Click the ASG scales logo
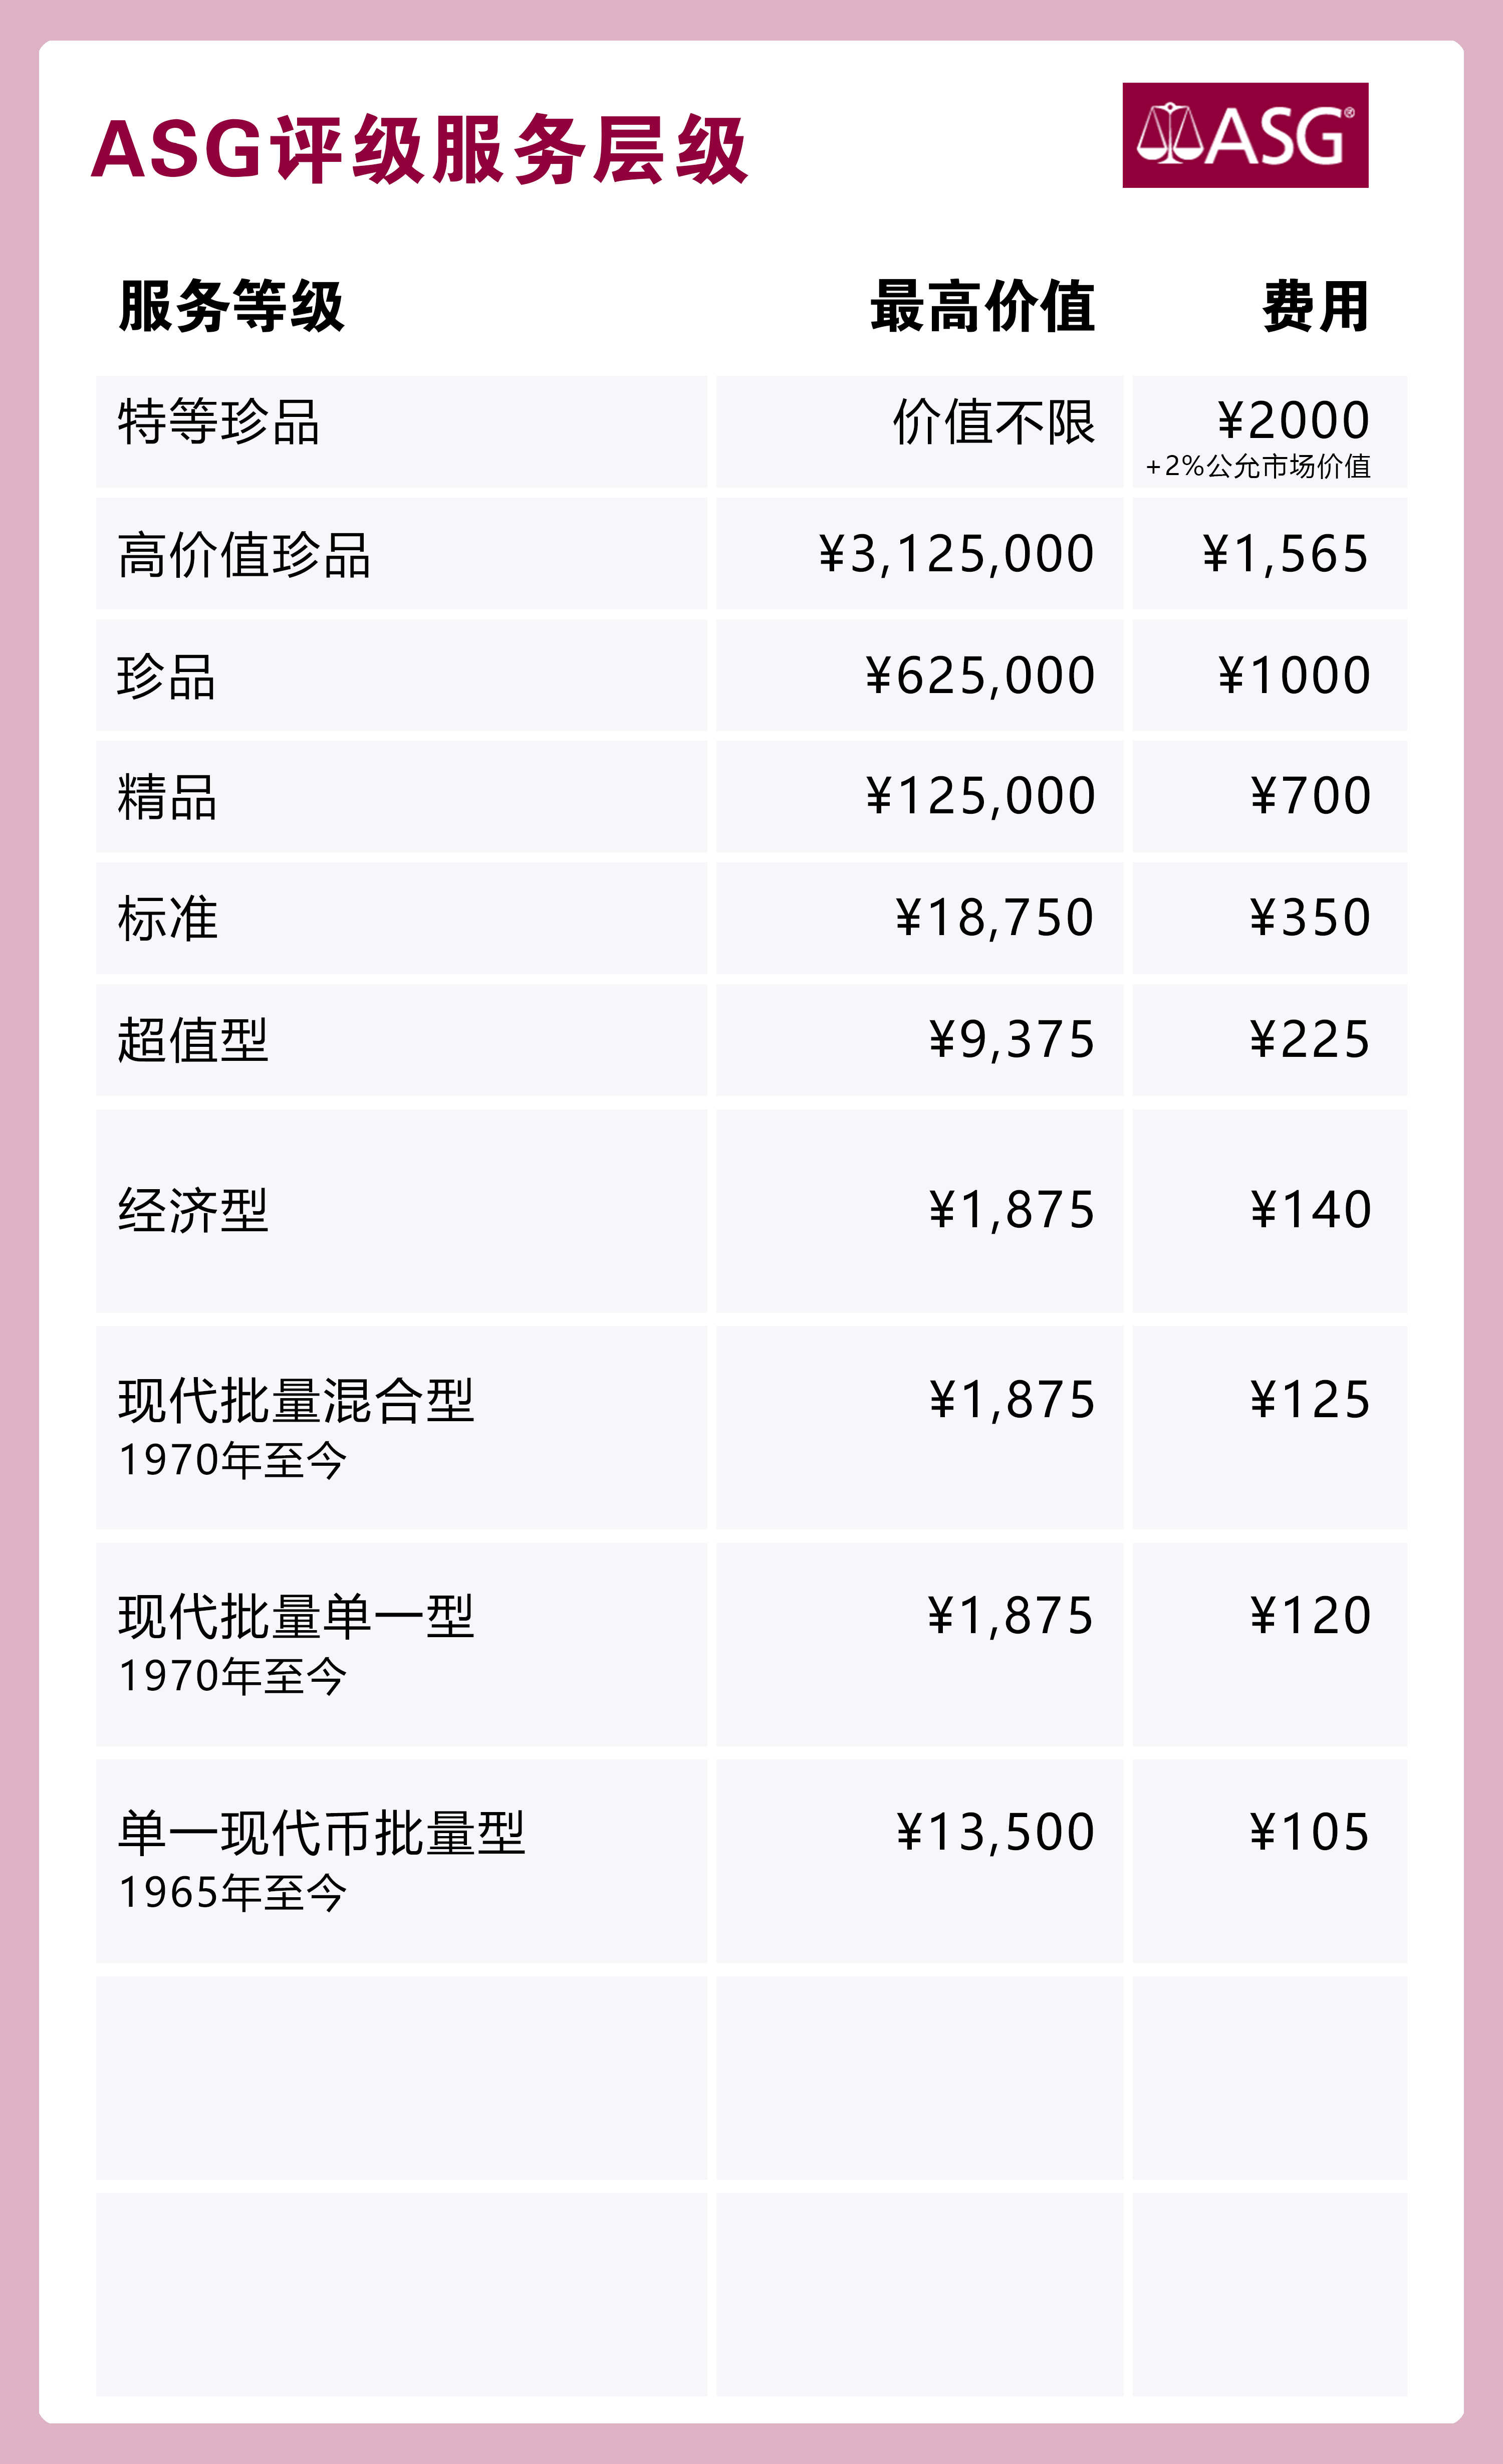This screenshot has height=2464, width=1503. click(x=1244, y=135)
